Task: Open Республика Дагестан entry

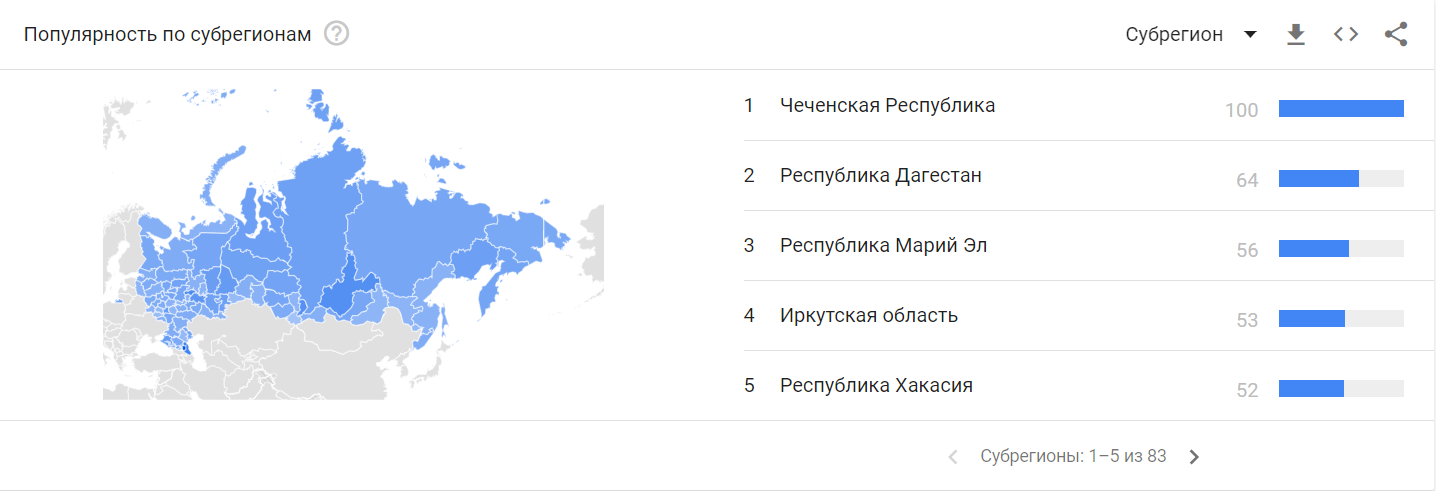Action: coord(880,175)
